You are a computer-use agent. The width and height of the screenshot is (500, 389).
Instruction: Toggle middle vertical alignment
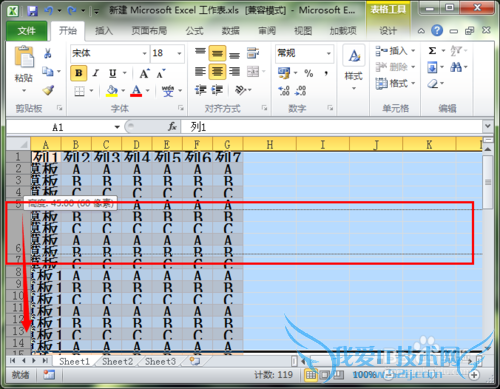[218, 53]
